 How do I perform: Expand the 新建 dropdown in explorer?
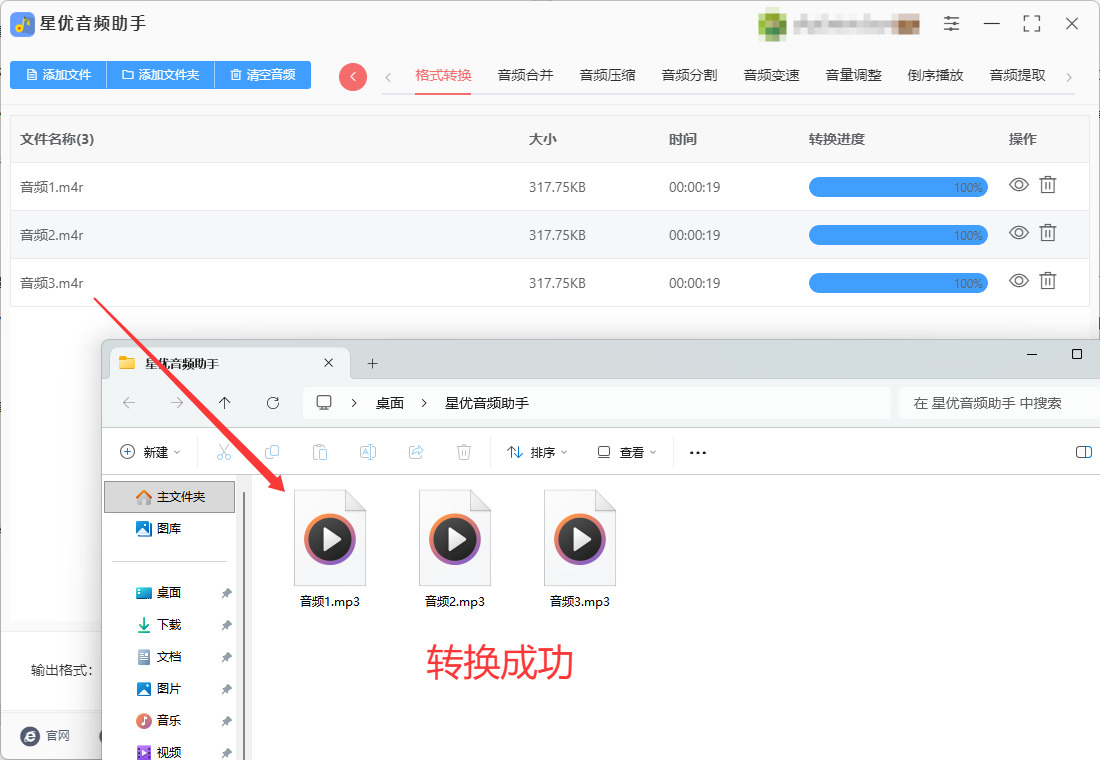(151, 452)
